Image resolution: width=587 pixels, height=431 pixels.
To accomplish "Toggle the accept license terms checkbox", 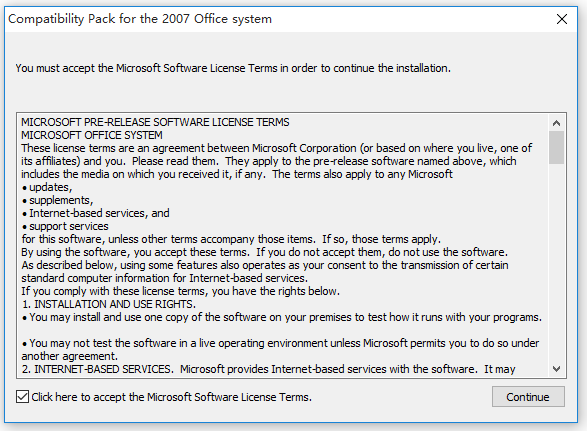I will [22, 397].
